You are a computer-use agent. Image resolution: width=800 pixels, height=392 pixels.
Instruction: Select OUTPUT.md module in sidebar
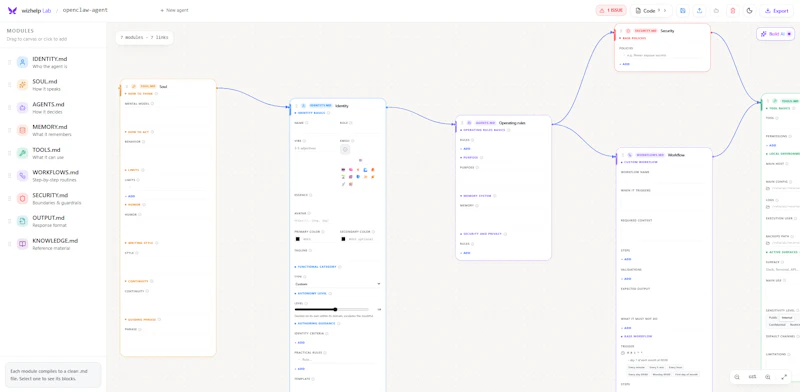pyautogui.click(x=53, y=221)
